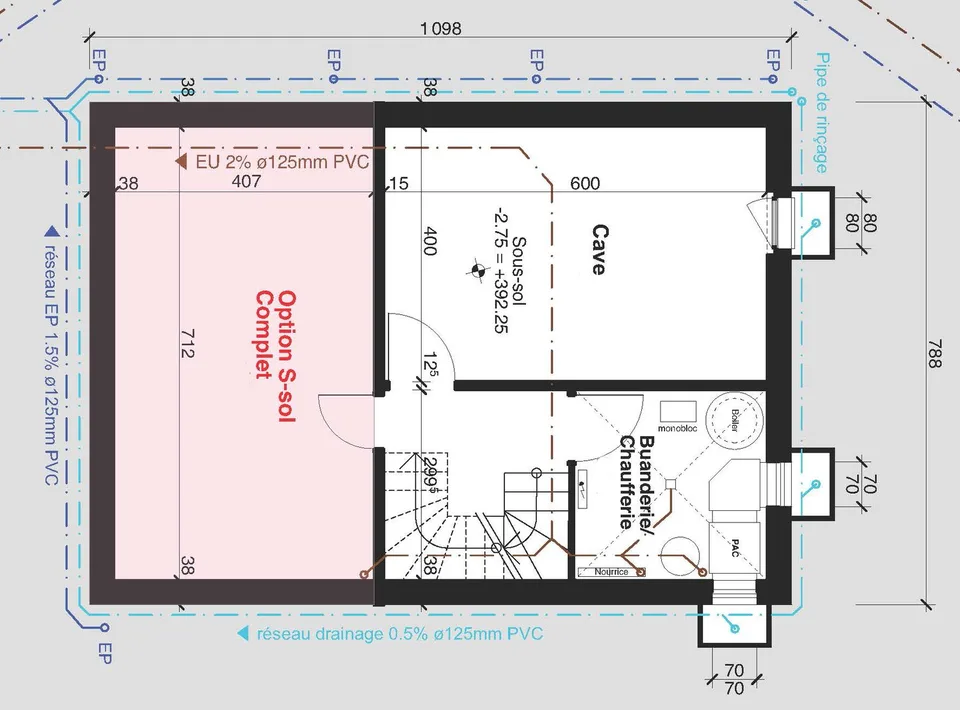Select the 400 vertical dimension
960x710 pixels.
[430, 241]
